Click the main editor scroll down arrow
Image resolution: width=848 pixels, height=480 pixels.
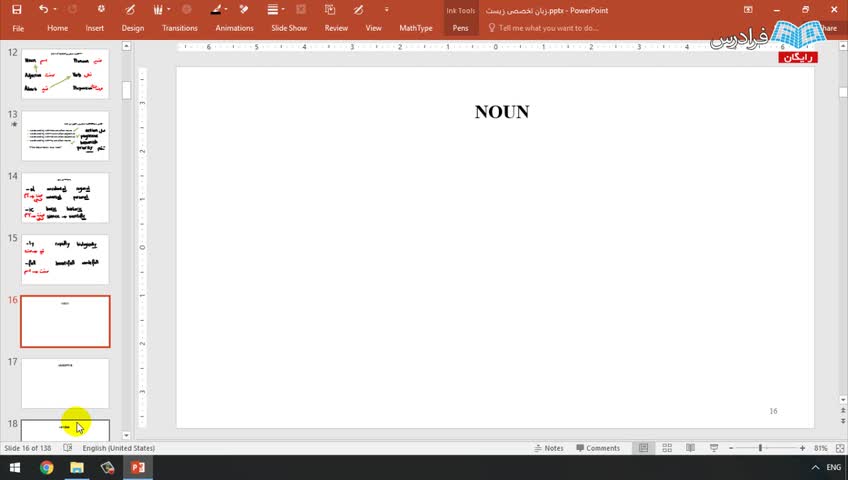[843, 400]
